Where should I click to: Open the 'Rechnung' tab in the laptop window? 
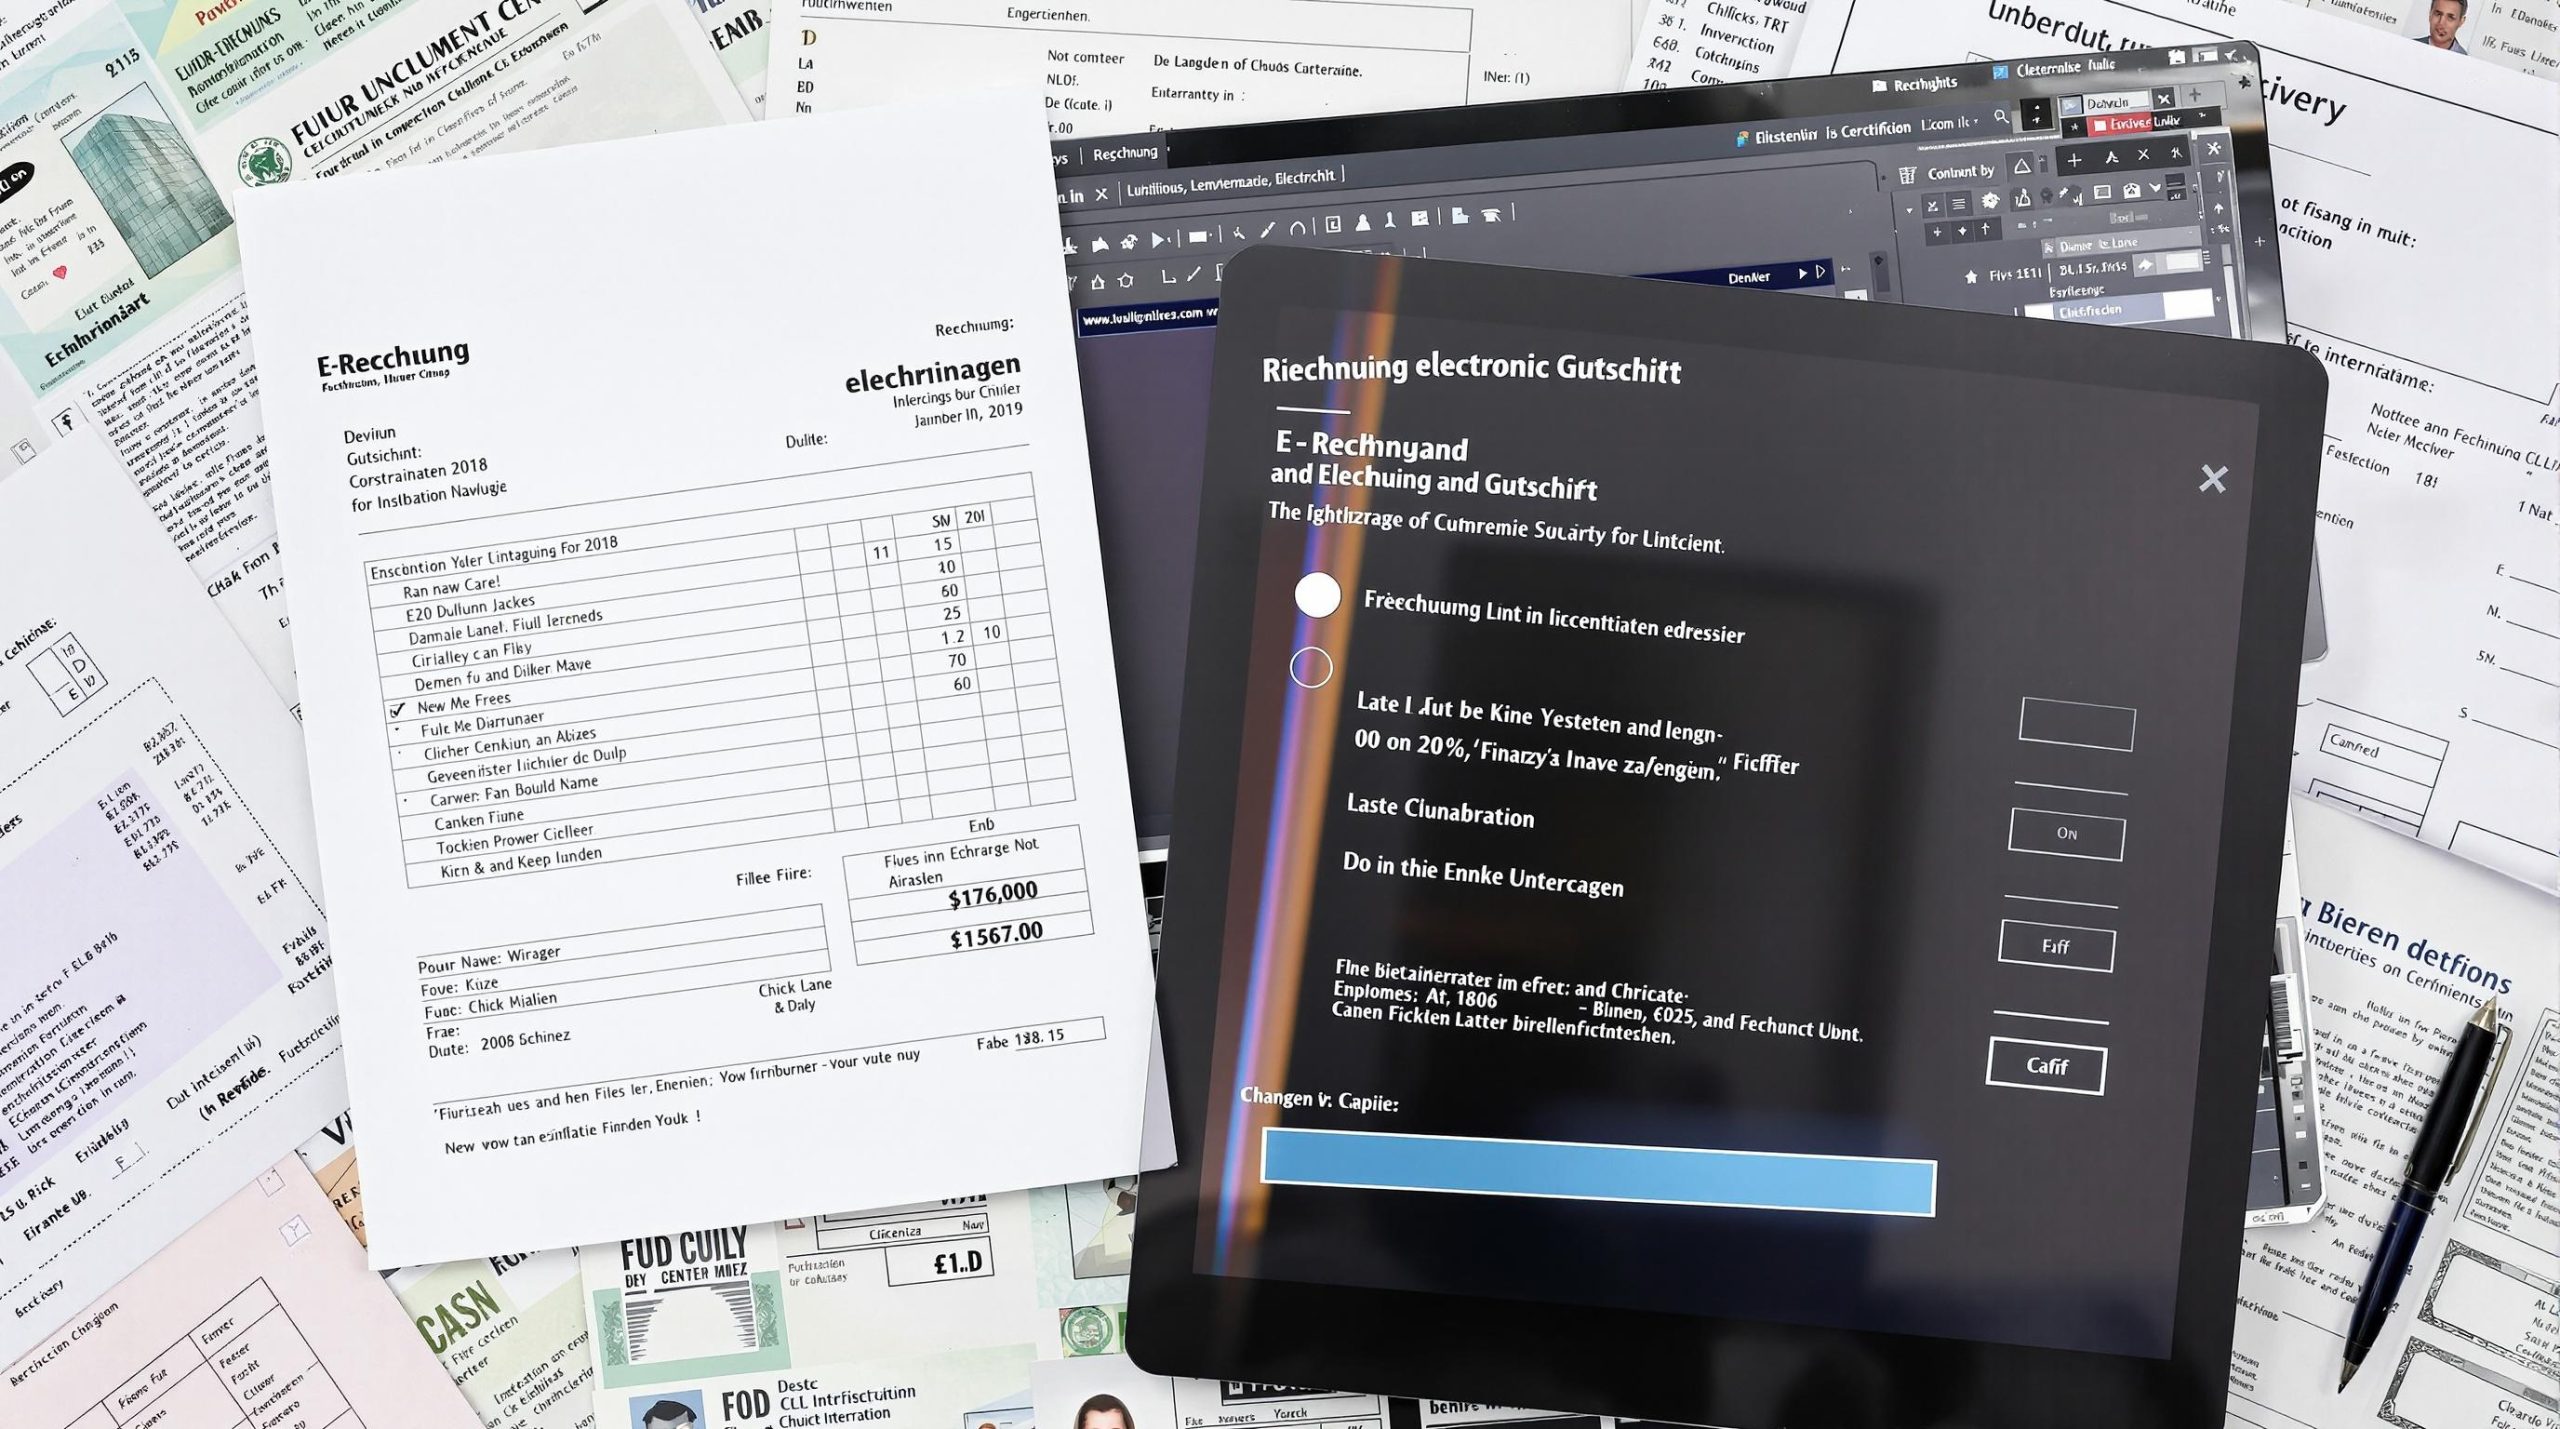(1125, 154)
